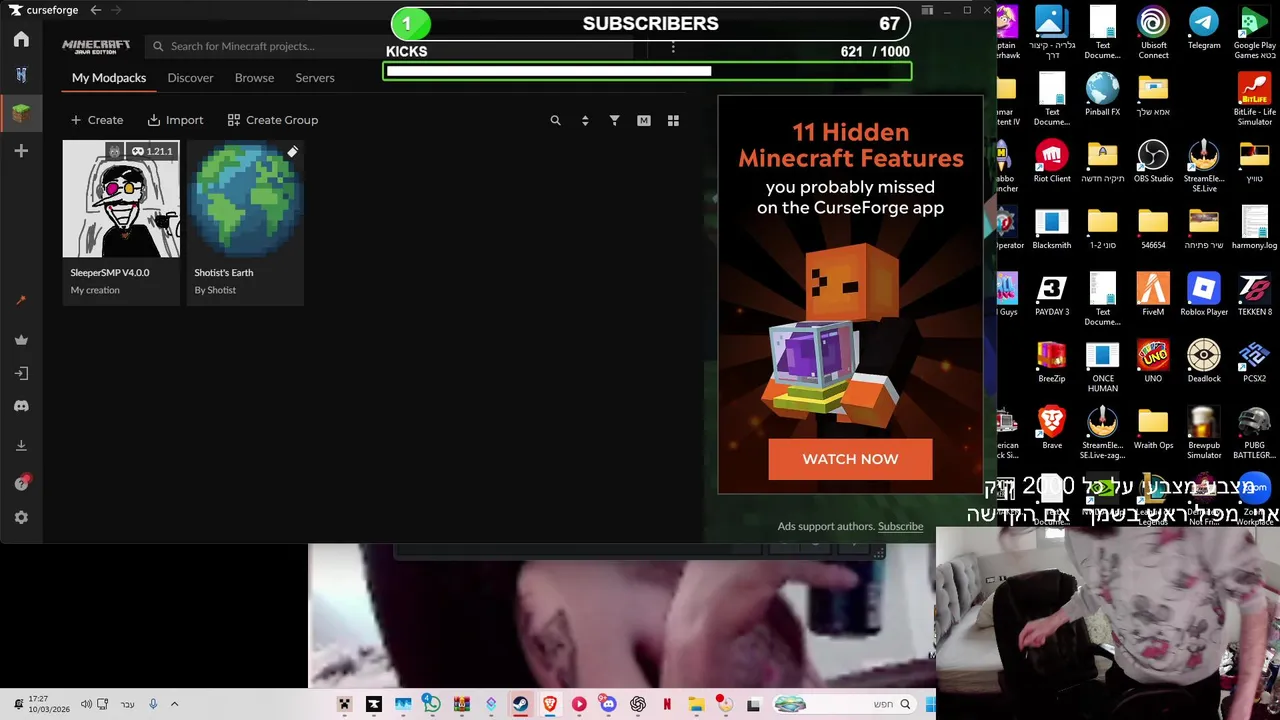Open Deadlock desktop icon
The image size is (1280, 720).
tap(1204, 362)
